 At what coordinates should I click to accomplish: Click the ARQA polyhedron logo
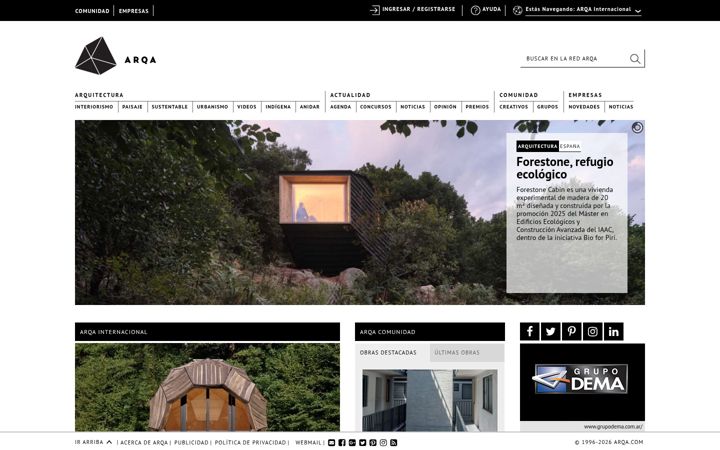pos(96,56)
